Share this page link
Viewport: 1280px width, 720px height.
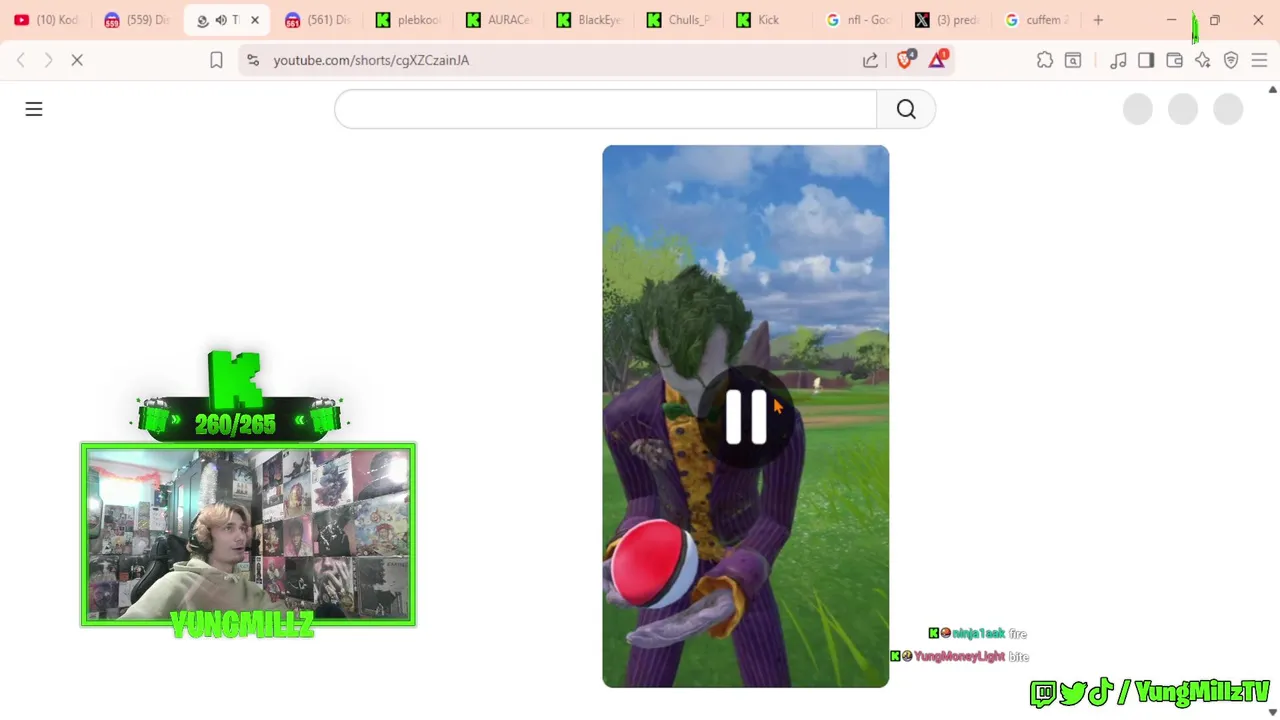870,60
